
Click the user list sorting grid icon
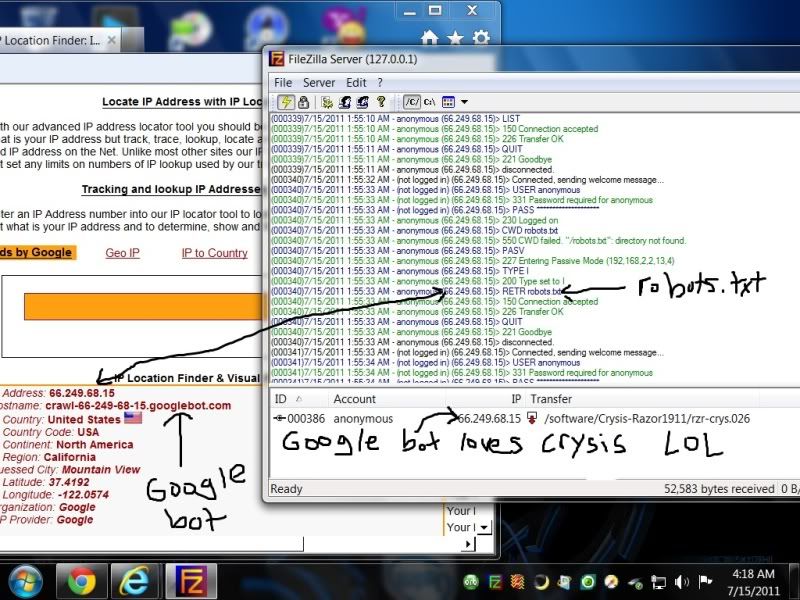(x=448, y=102)
